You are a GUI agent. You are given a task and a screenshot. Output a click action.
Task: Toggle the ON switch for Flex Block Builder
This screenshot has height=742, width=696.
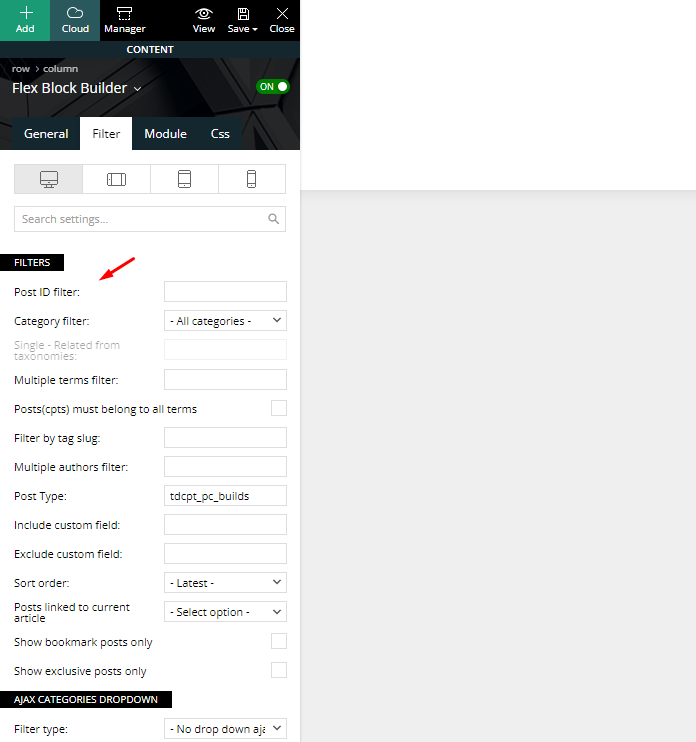click(x=273, y=87)
